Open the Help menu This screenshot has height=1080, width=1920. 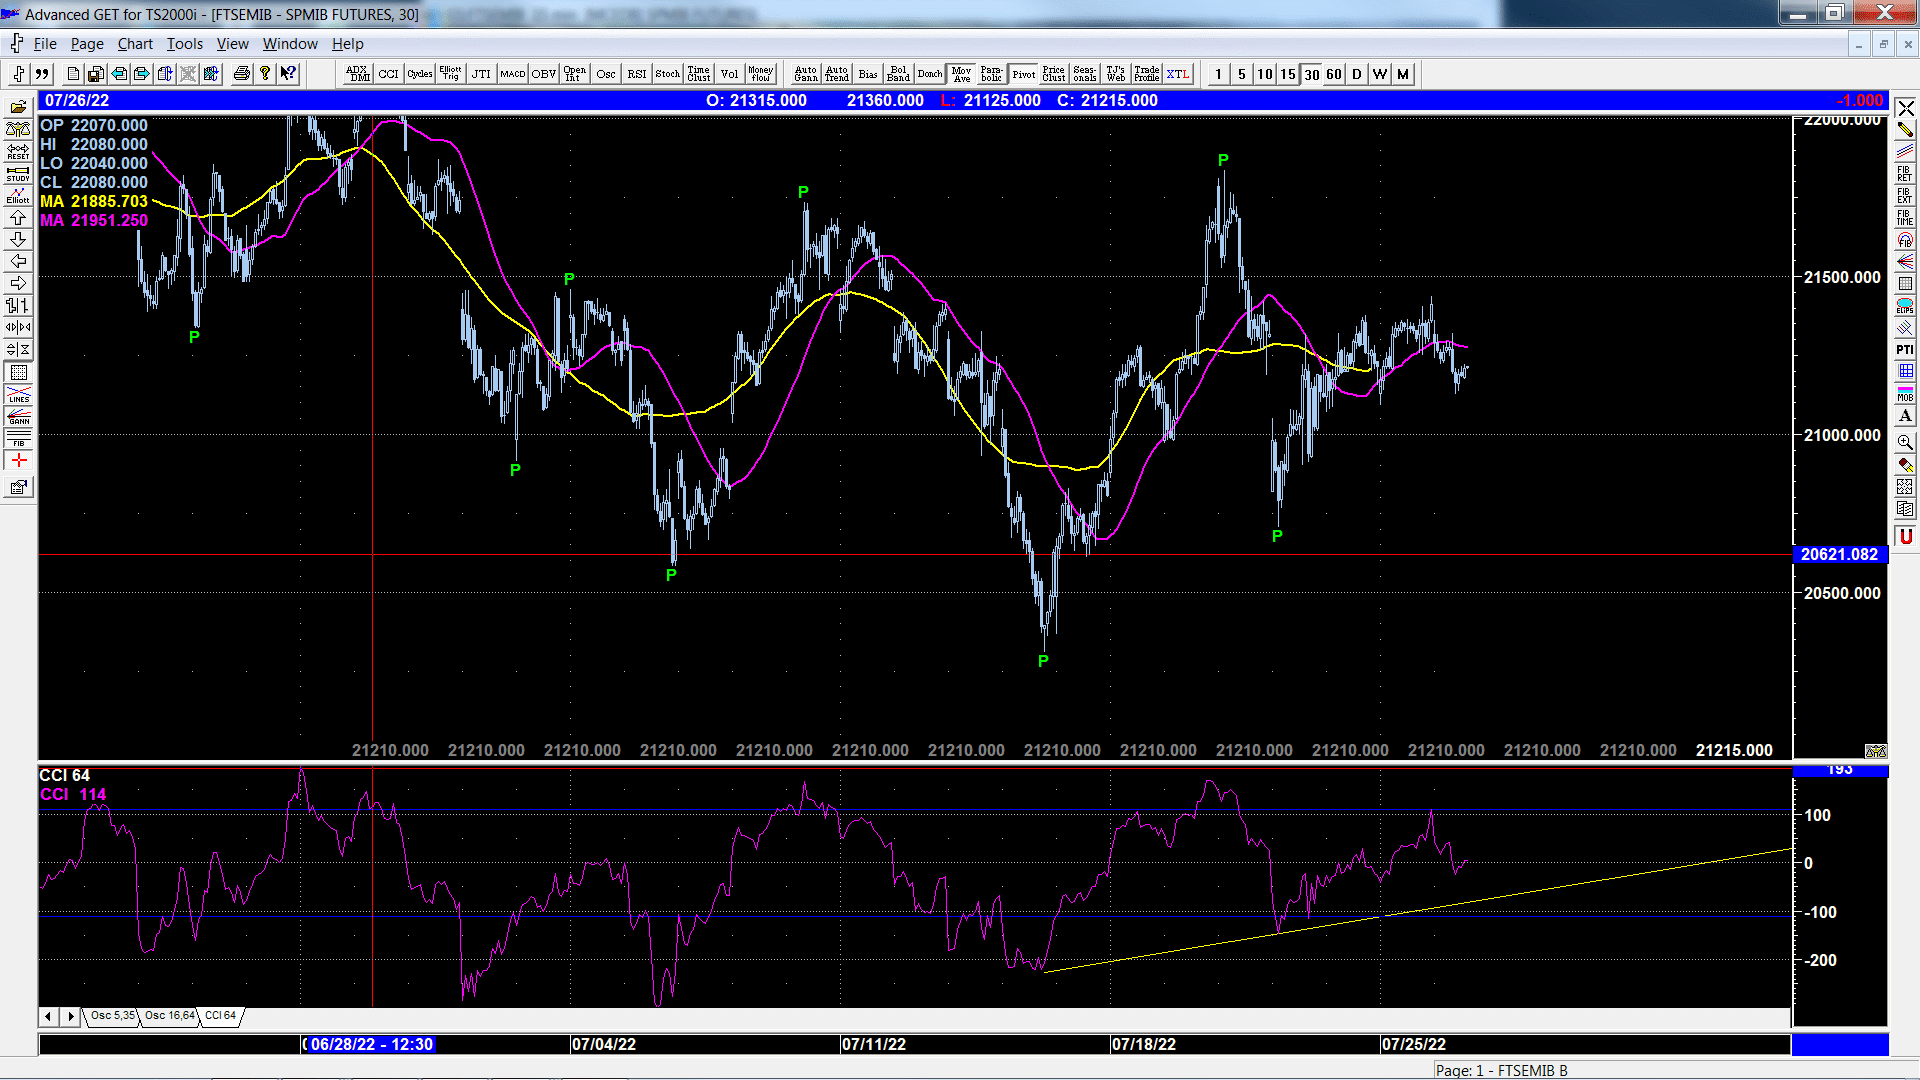pos(347,44)
